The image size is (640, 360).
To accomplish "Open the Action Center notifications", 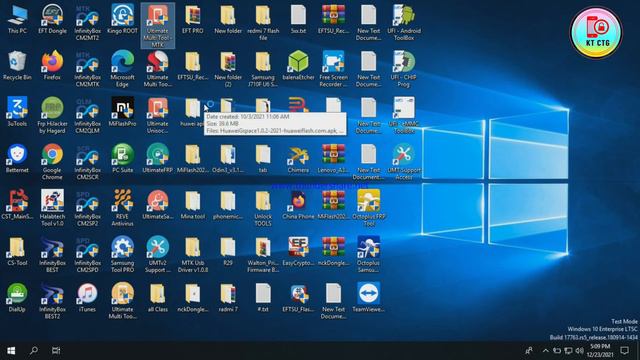I will [x=624, y=351].
